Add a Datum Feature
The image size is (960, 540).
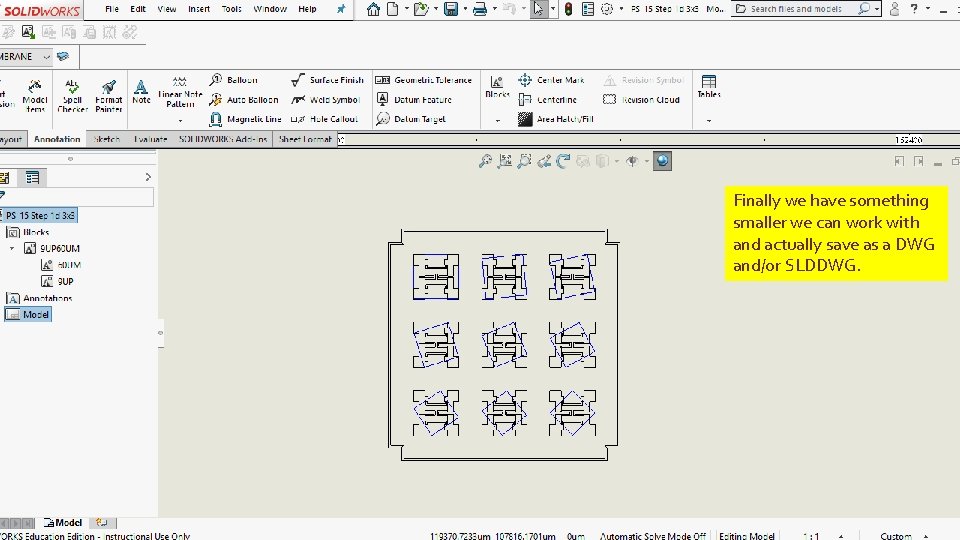413,100
